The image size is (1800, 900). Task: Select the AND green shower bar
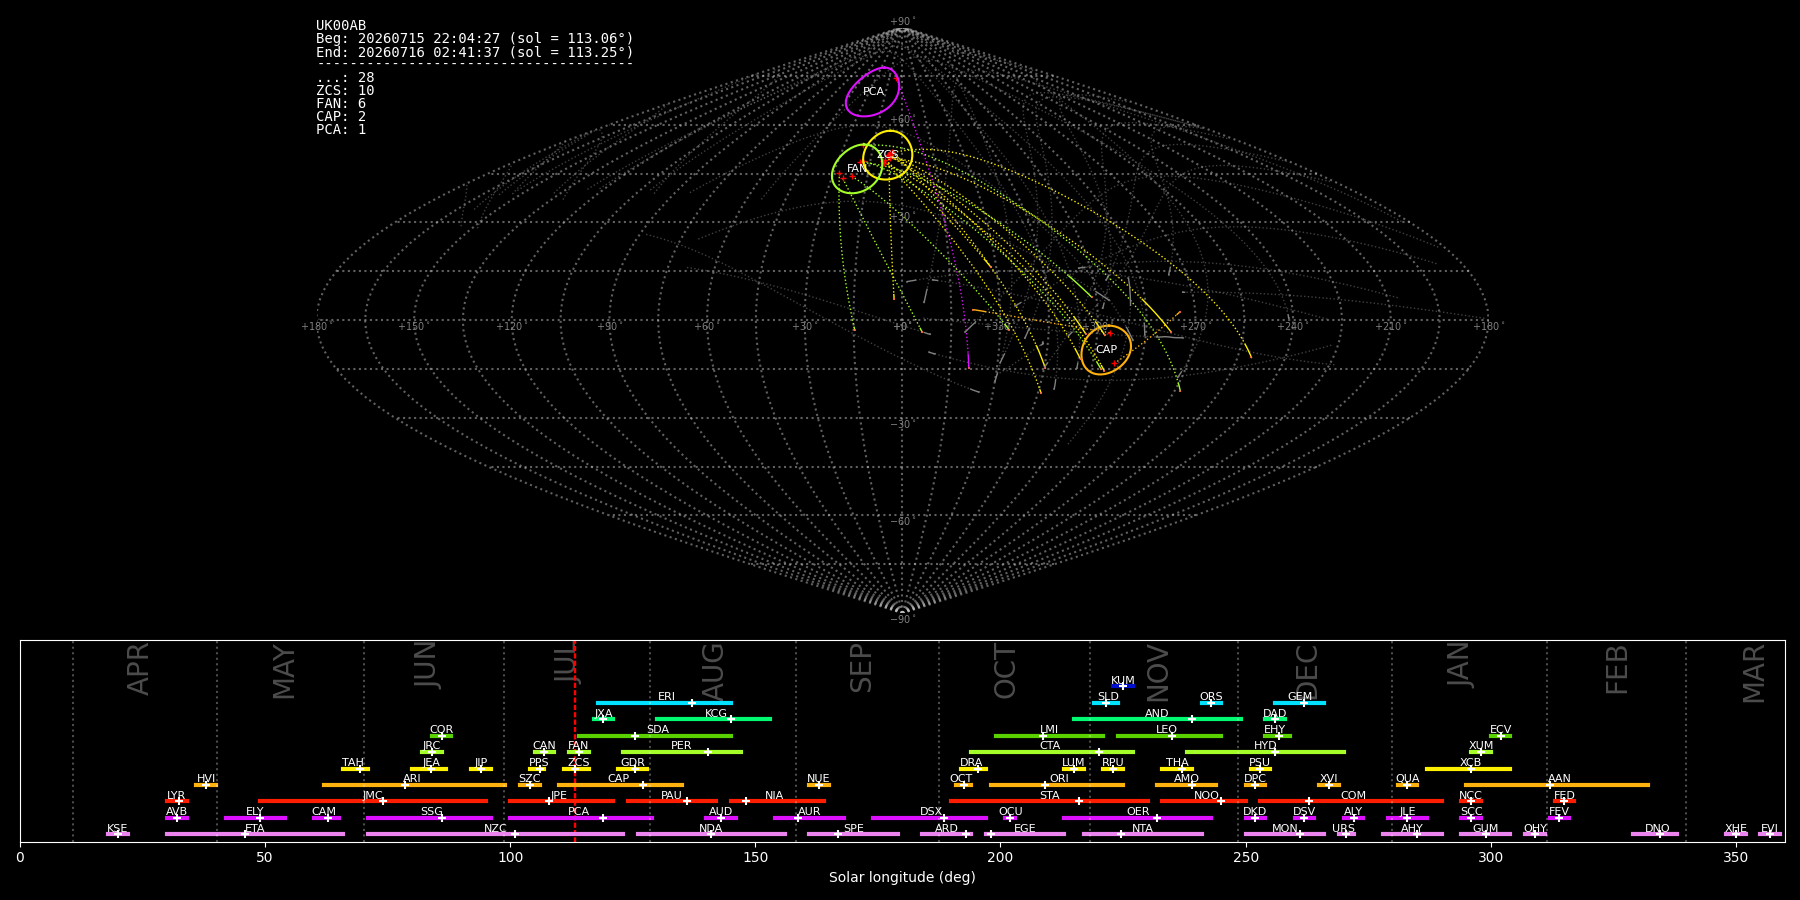coord(1157,719)
